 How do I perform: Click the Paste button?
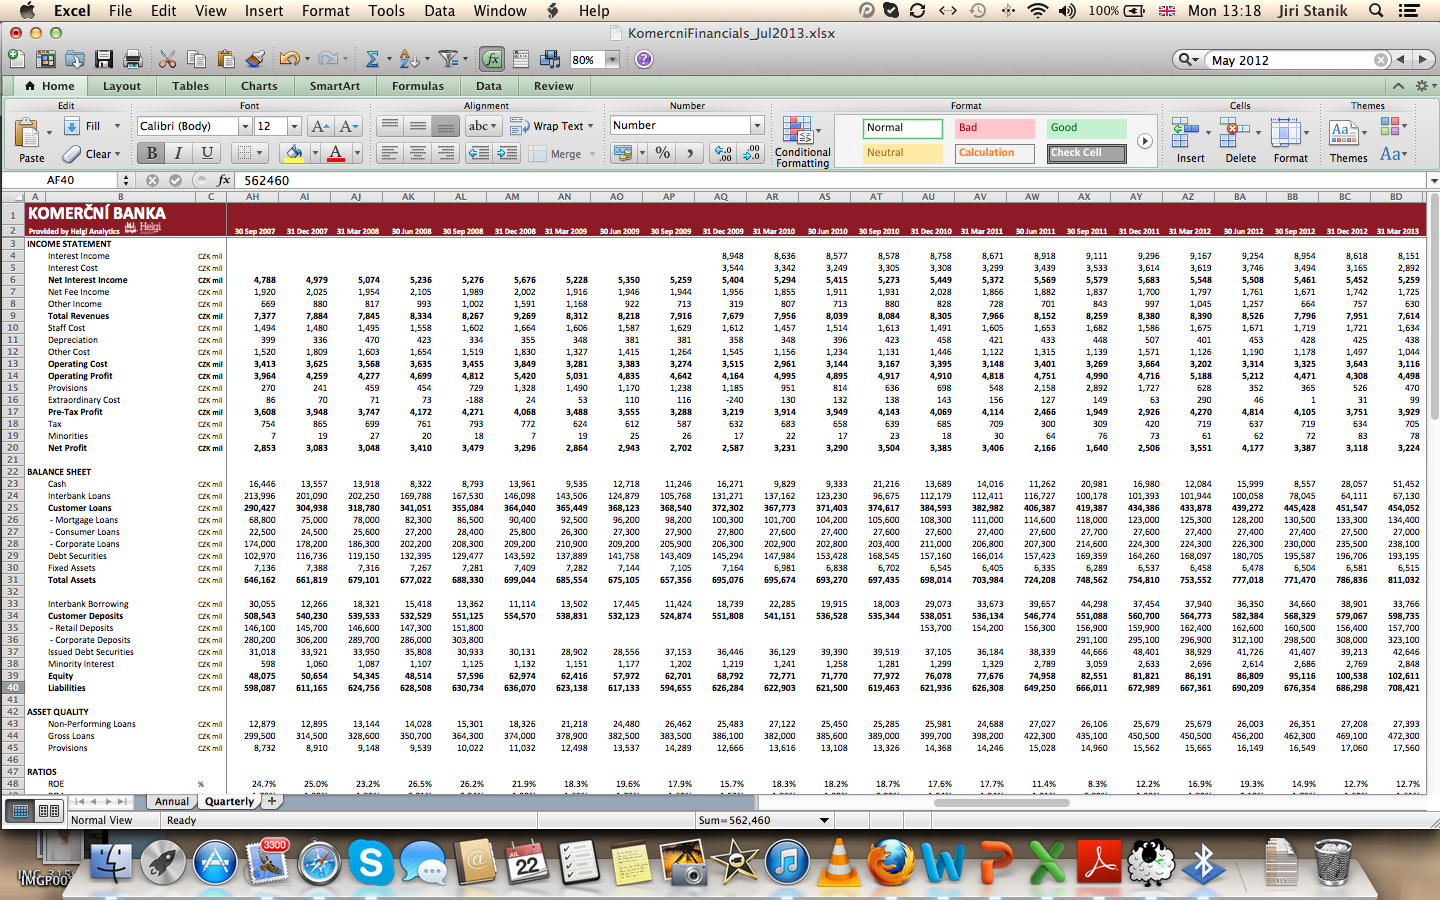click(31, 140)
